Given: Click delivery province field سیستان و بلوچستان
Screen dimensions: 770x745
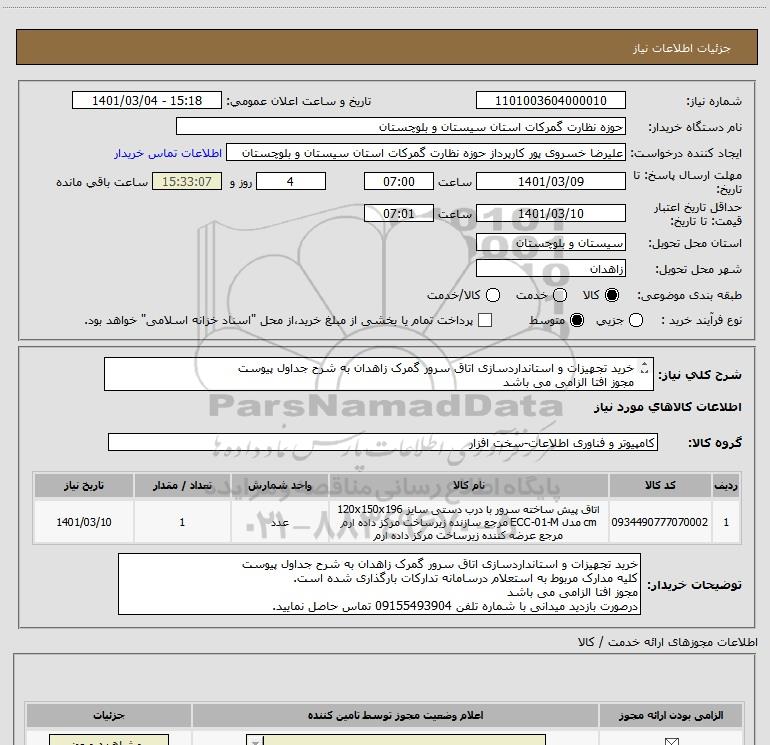Looking at the screenshot, I should [550, 242].
